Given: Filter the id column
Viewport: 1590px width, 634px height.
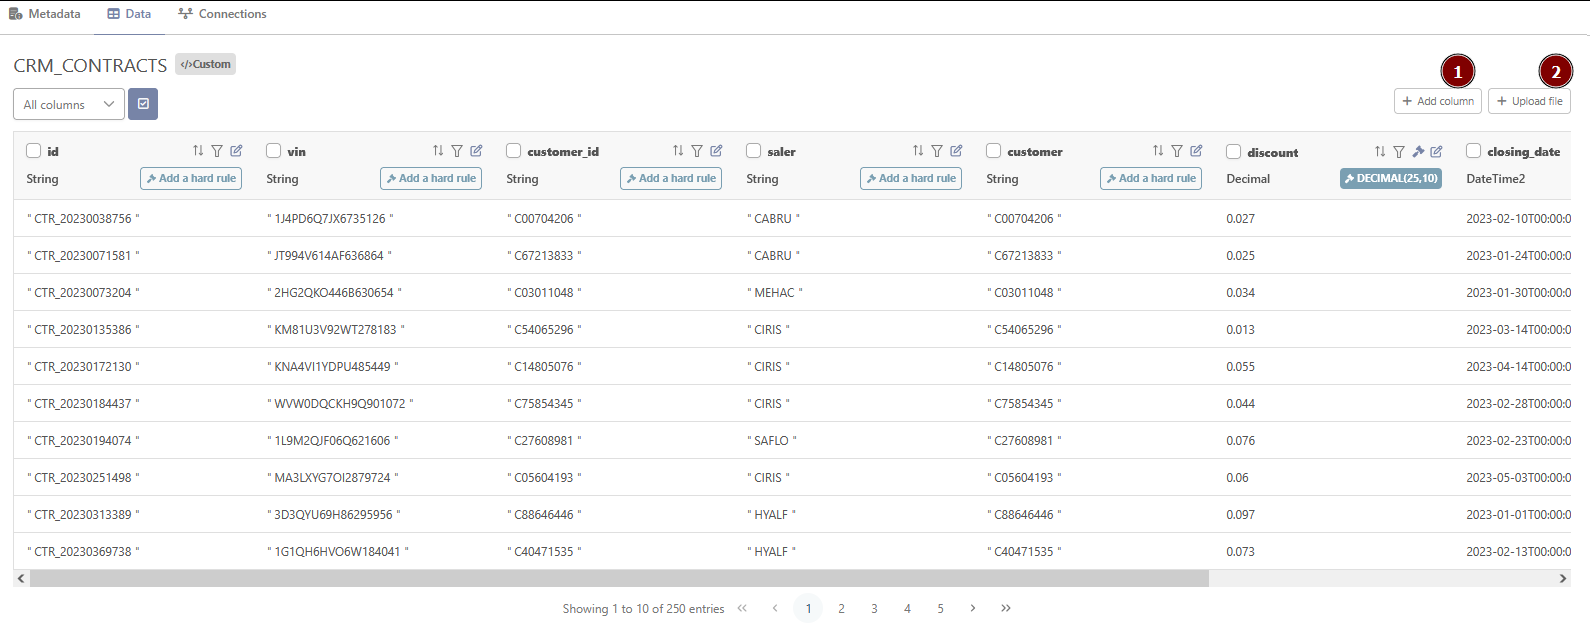Looking at the screenshot, I should (217, 151).
